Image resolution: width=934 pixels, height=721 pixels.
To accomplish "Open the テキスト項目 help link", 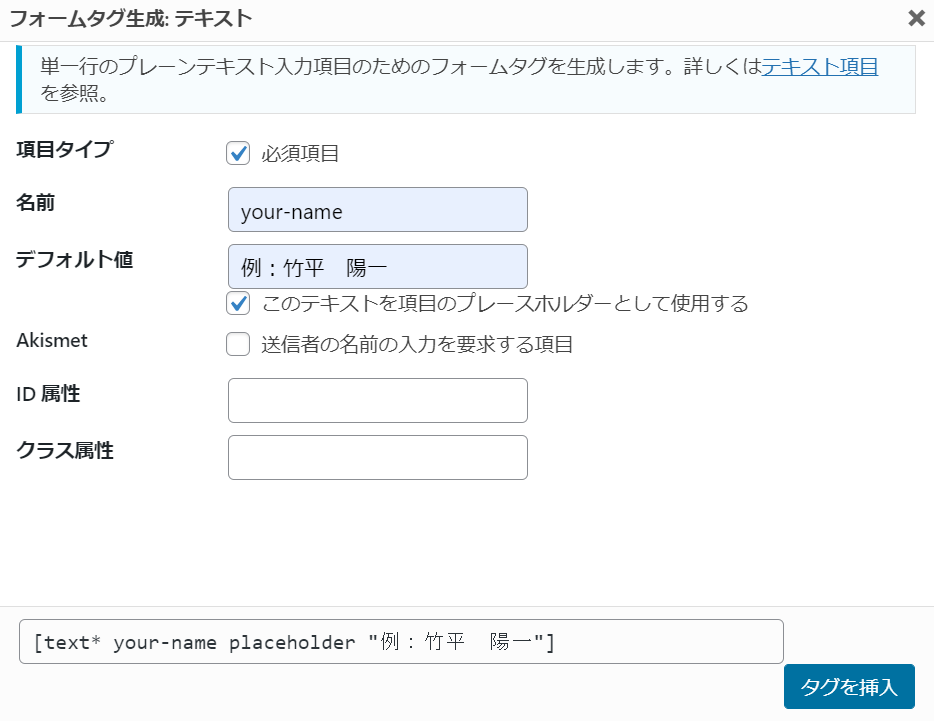I will coord(820,66).
